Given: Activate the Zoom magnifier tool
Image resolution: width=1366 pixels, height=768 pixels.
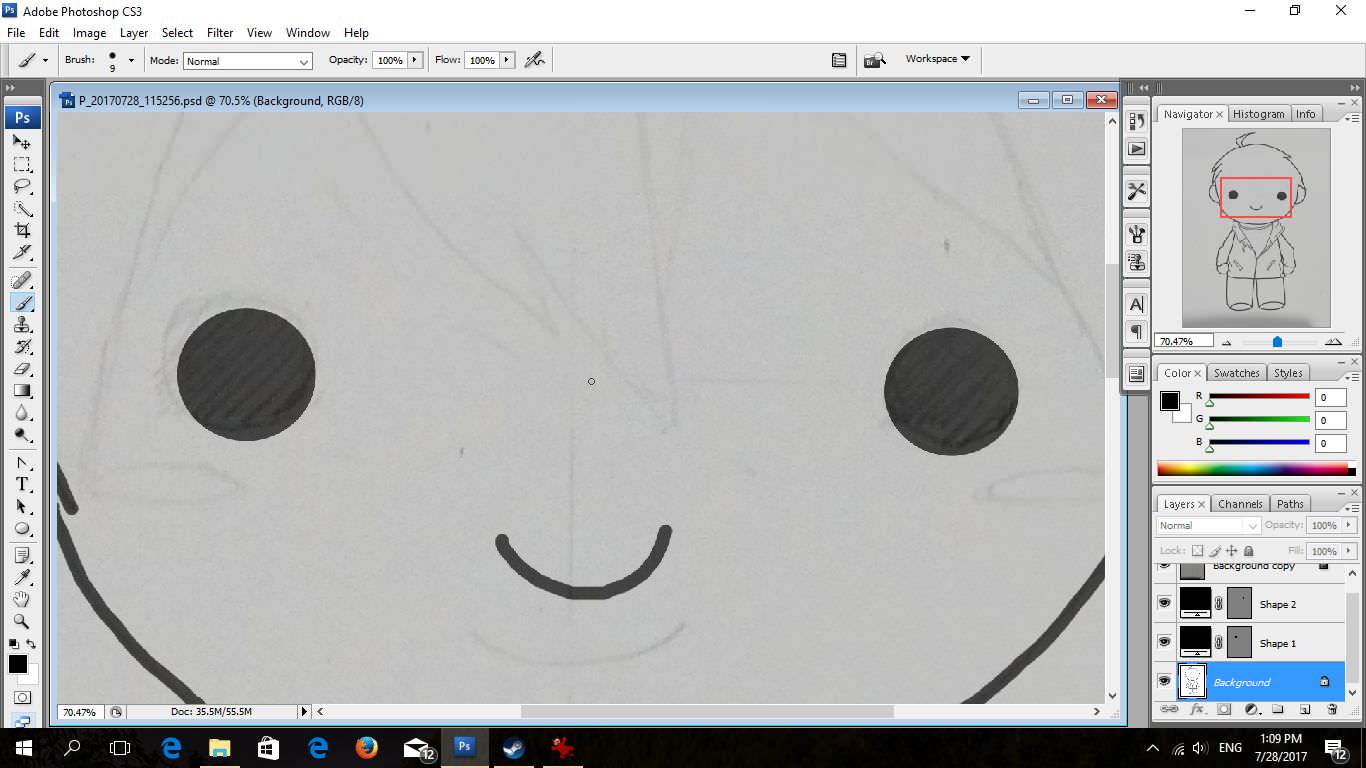Looking at the screenshot, I should pos(22,621).
